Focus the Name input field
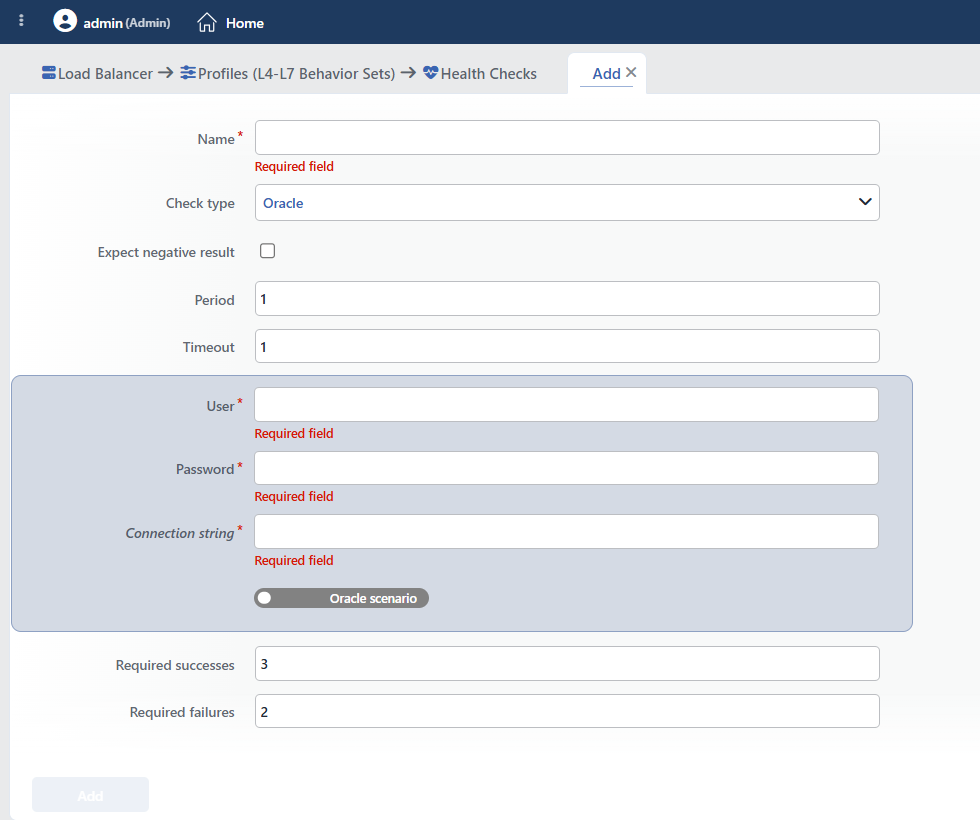Screen dimensions: 980x820 pyautogui.click(x=567, y=138)
